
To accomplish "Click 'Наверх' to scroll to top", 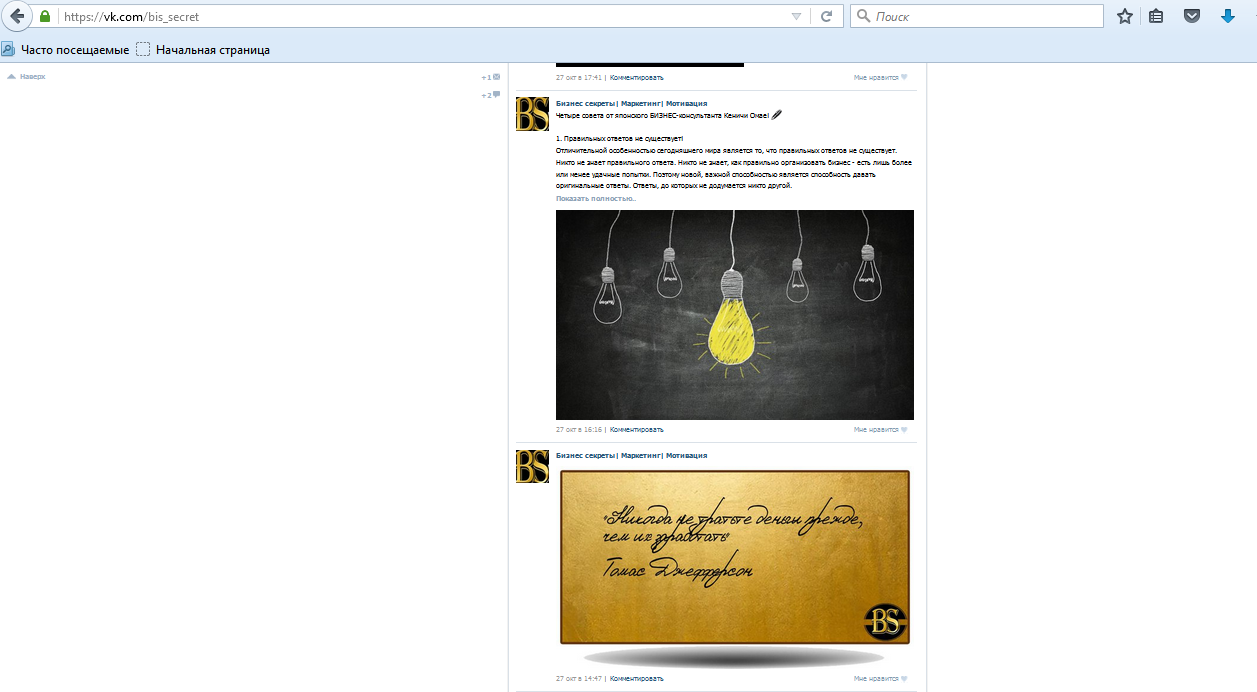I will tap(31, 76).
